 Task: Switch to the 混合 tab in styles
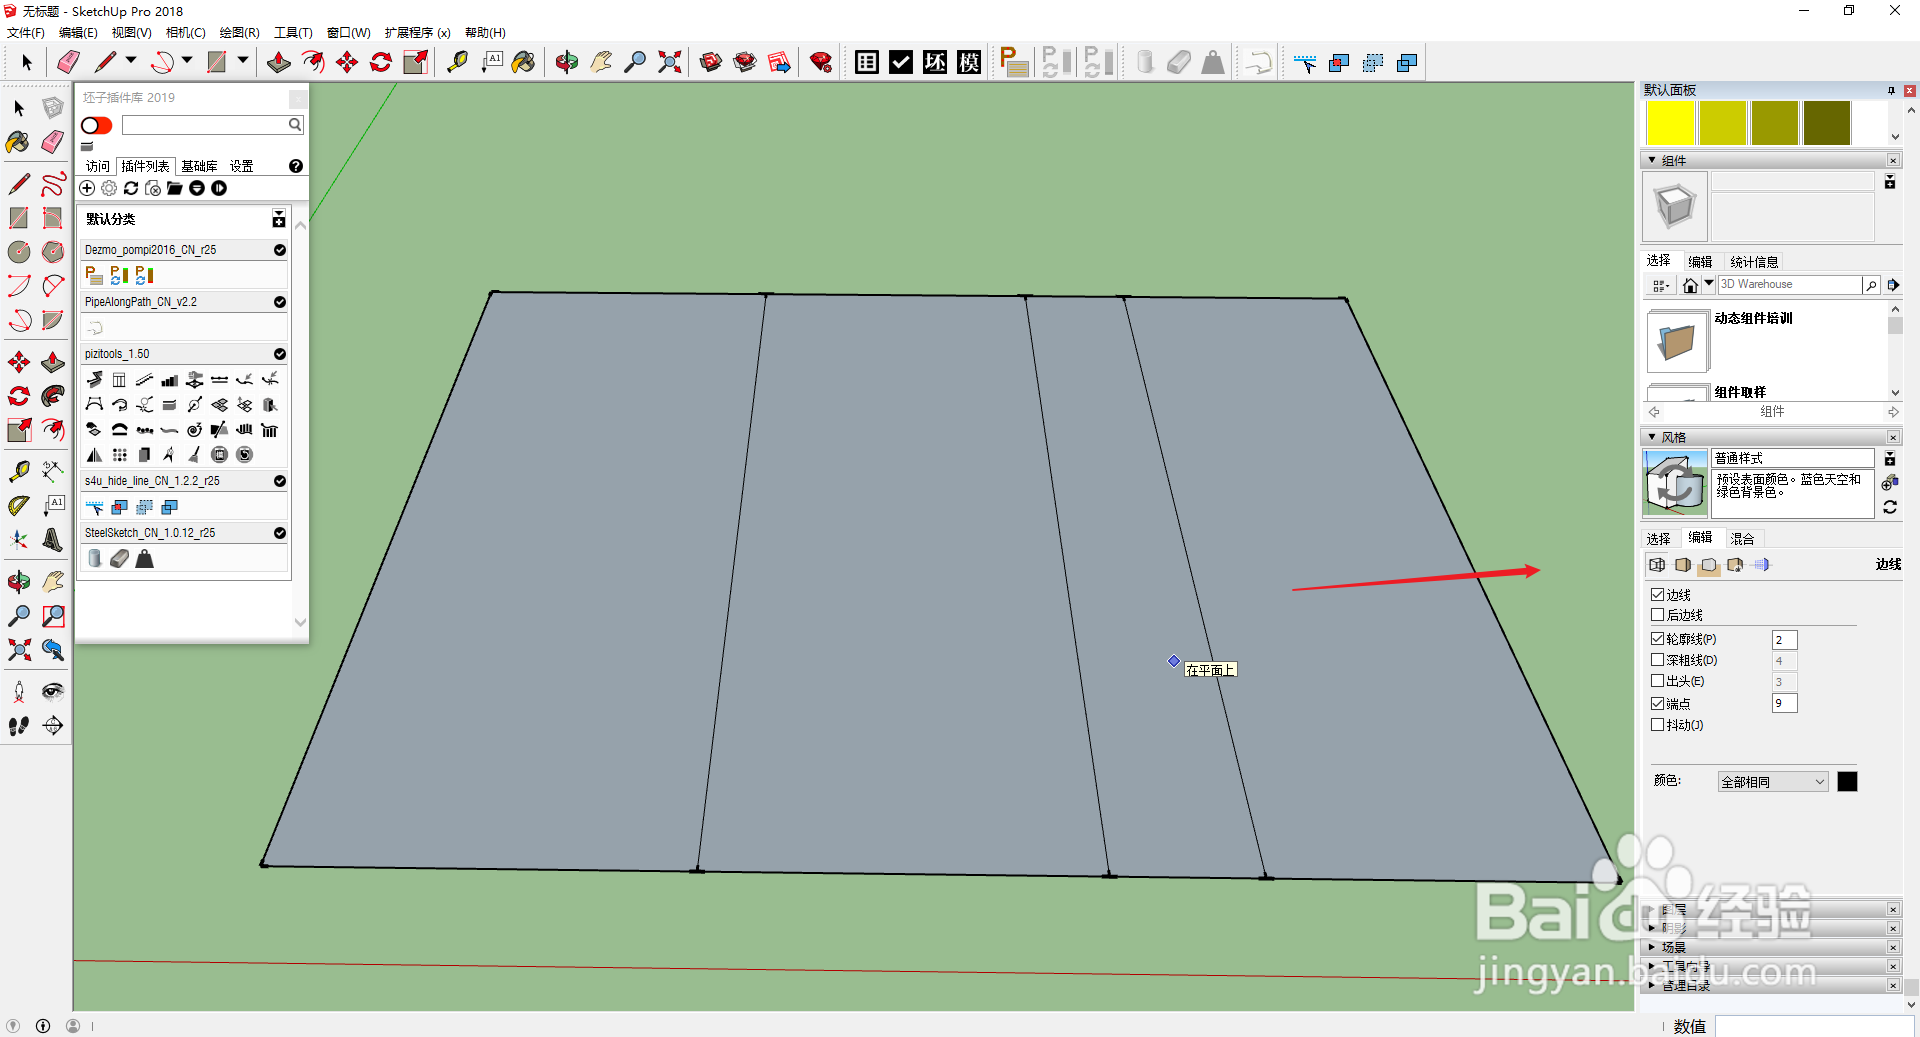[x=1742, y=538]
